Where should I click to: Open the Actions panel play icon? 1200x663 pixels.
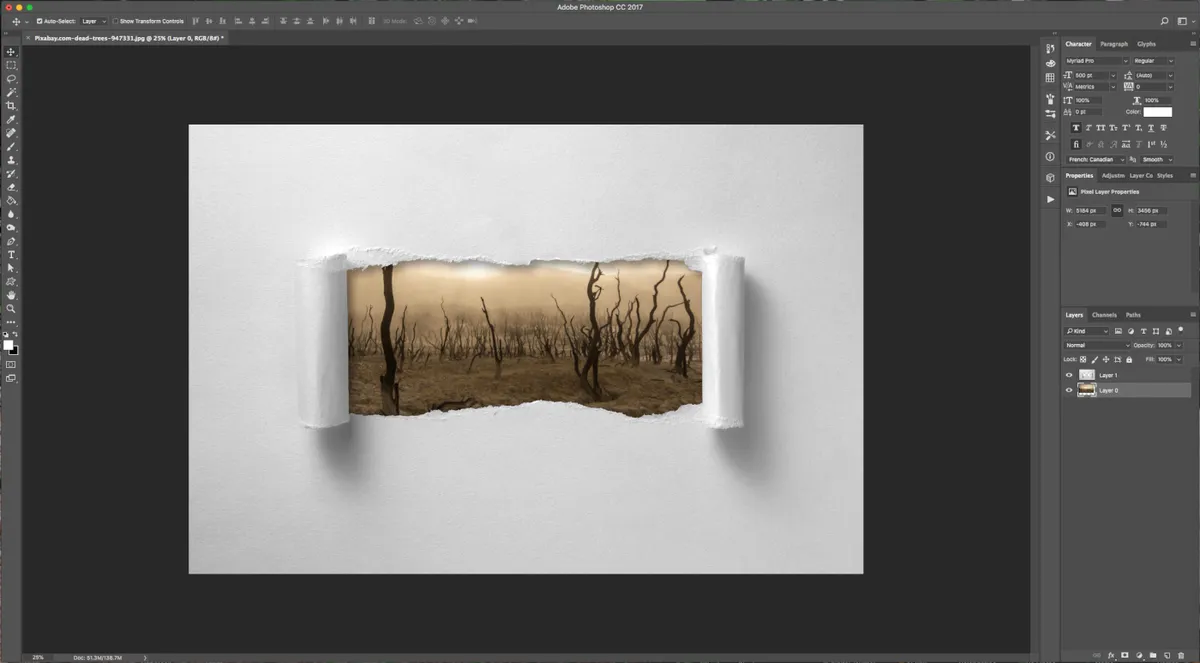coord(1050,199)
